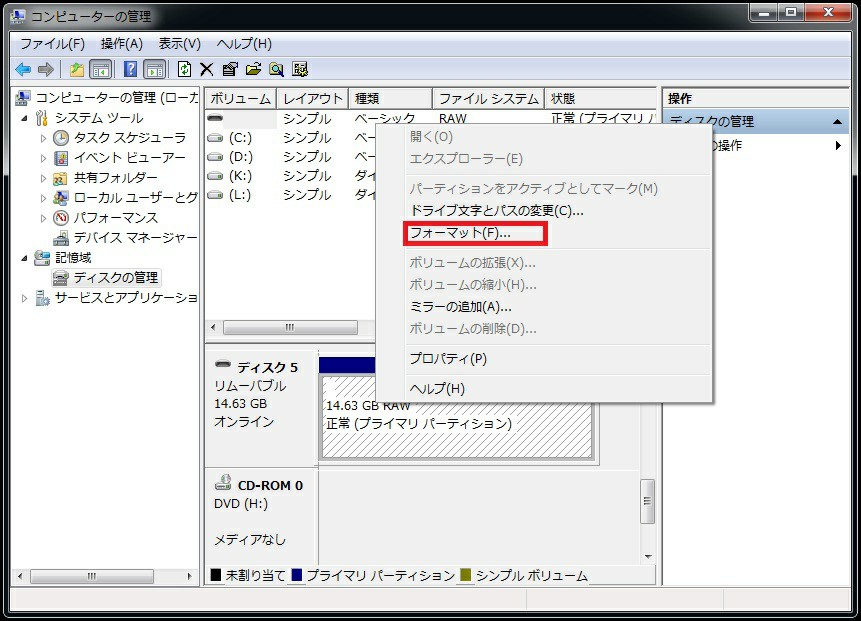Collapse the システム ツール tree node
This screenshot has width=861, height=621.
coord(24,118)
